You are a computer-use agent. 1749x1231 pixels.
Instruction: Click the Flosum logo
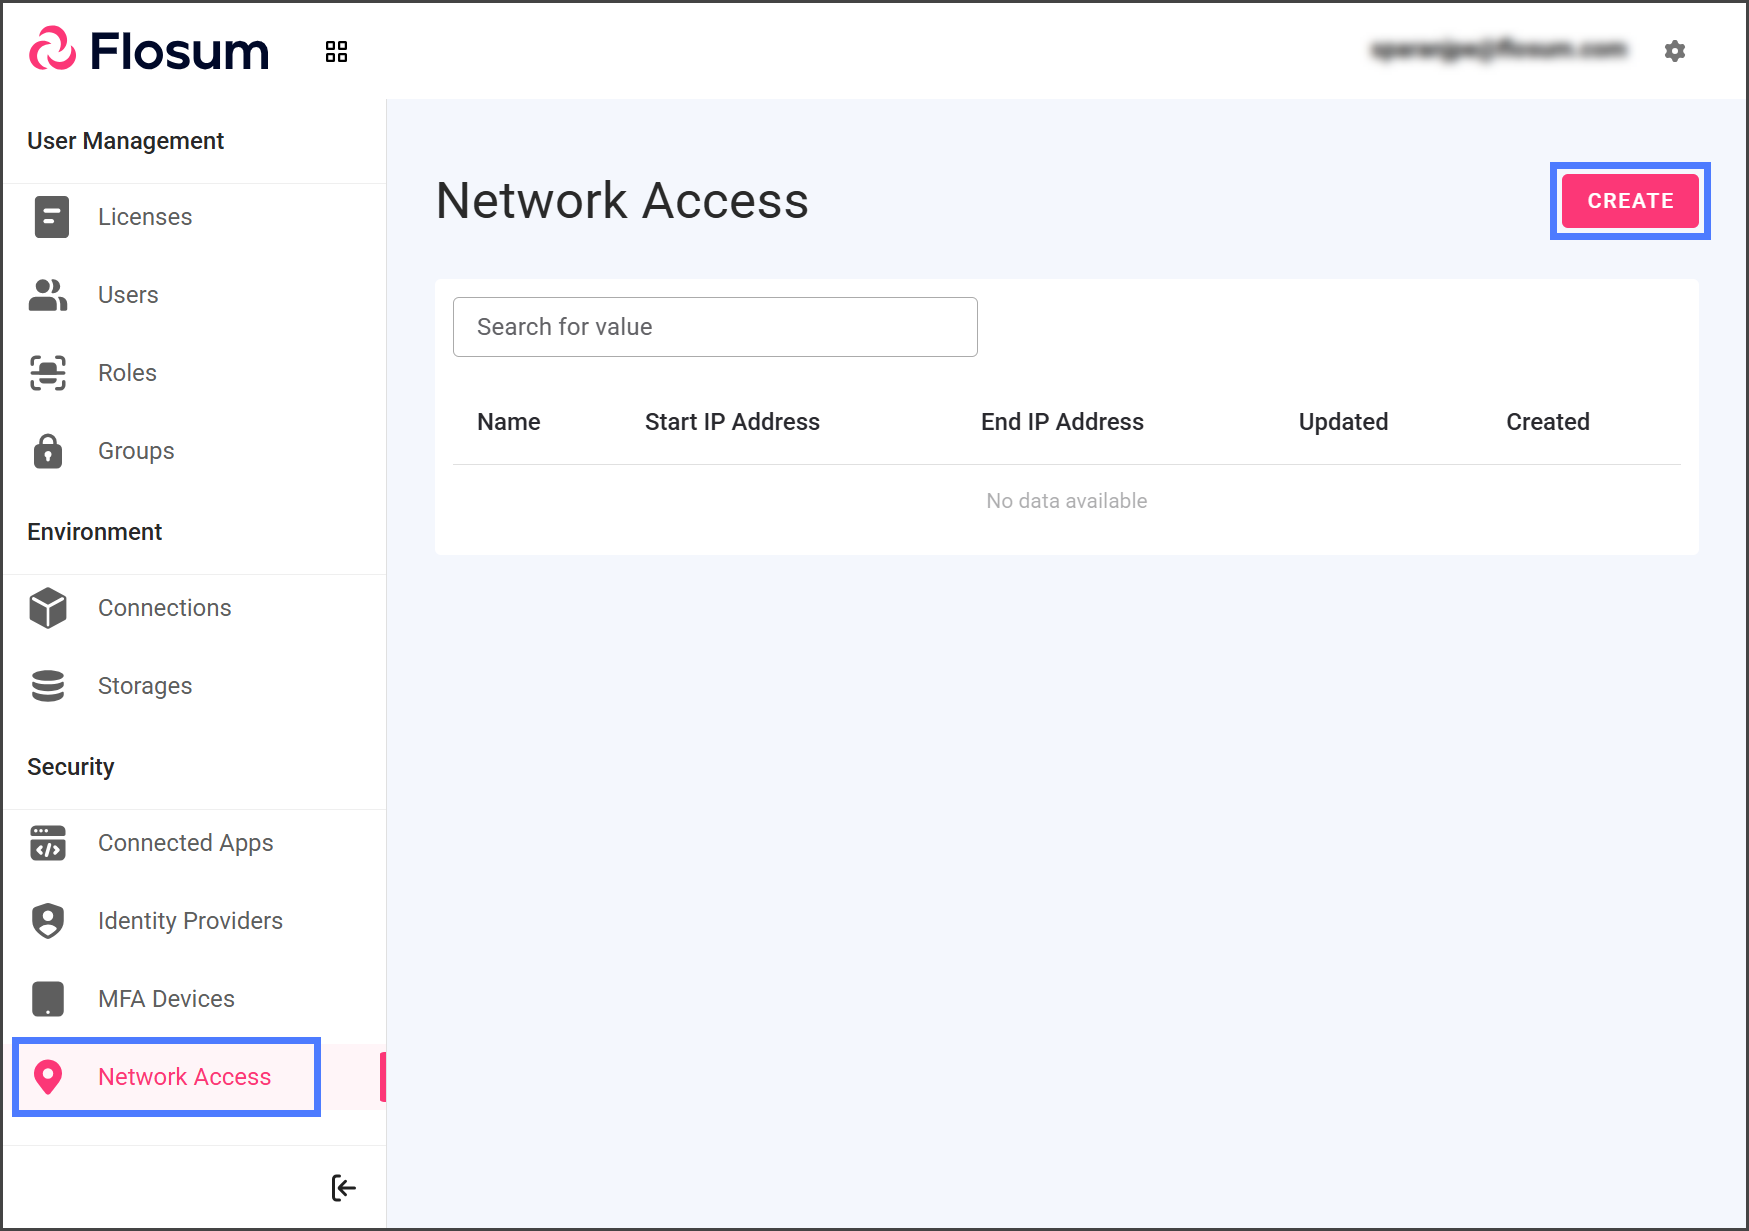point(150,51)
